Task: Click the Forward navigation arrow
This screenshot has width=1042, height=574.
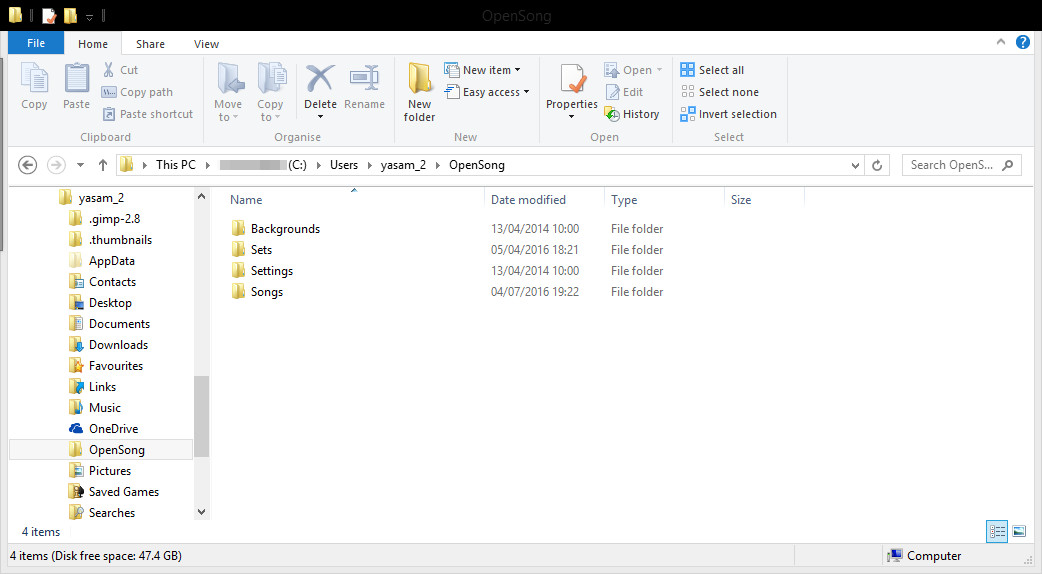Action: point(56,165)
